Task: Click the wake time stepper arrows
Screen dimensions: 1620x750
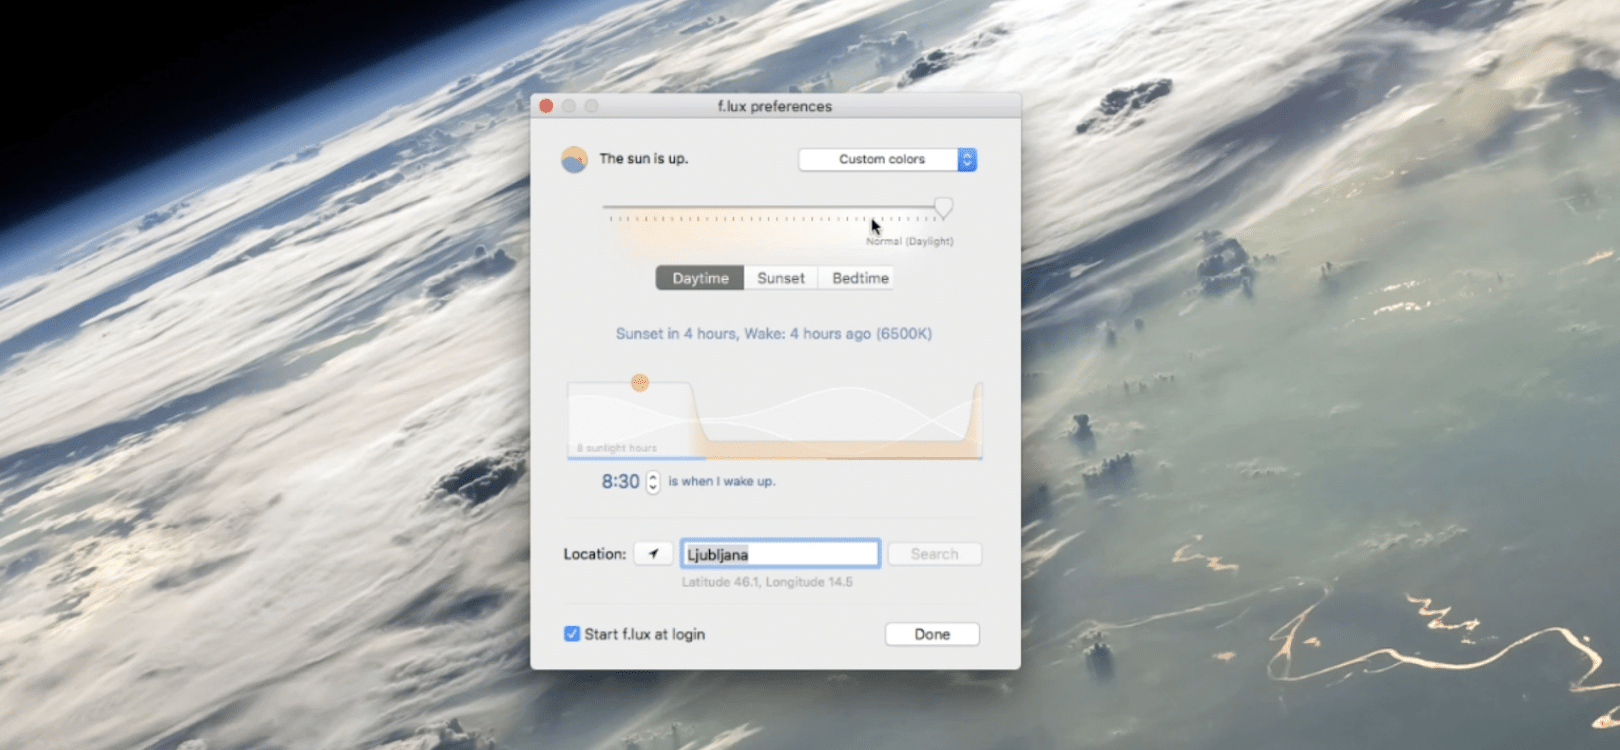Action: coord(653,482)
